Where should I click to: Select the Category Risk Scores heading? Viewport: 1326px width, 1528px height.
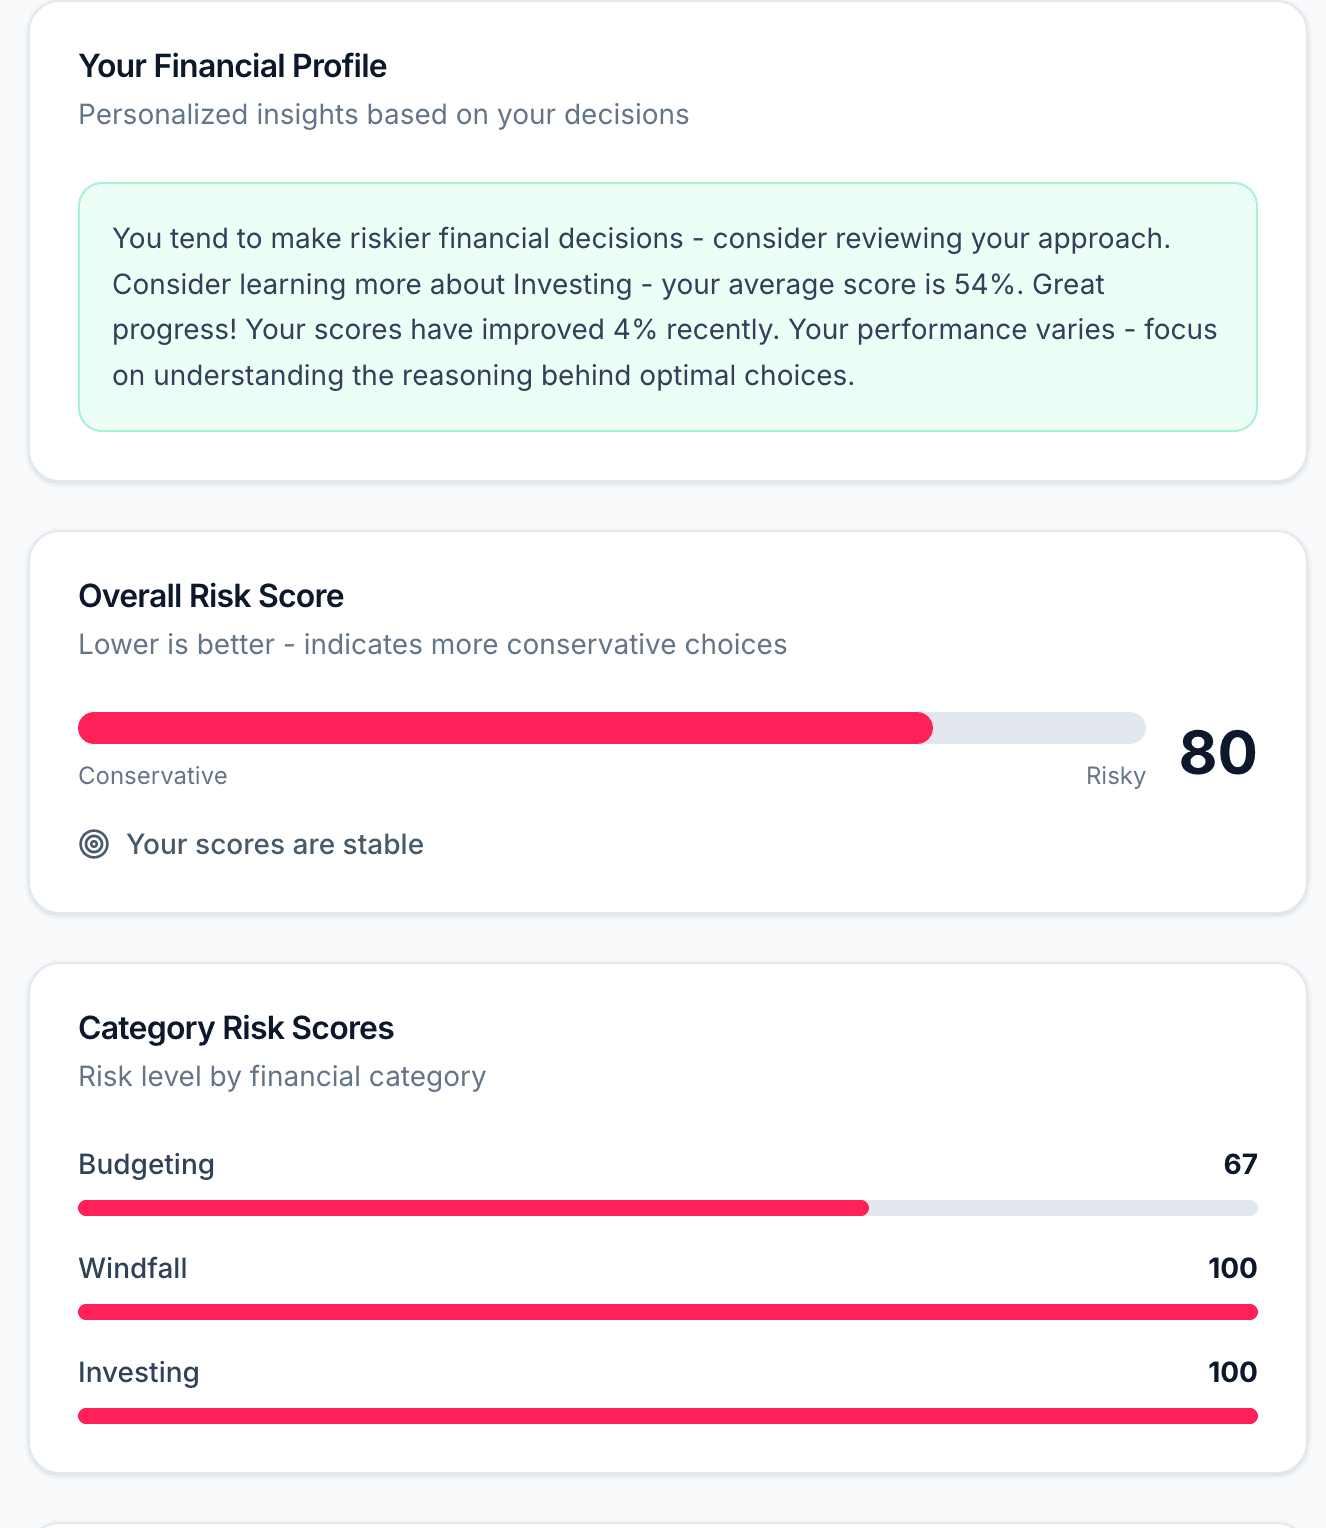(x=236, y=1028)
